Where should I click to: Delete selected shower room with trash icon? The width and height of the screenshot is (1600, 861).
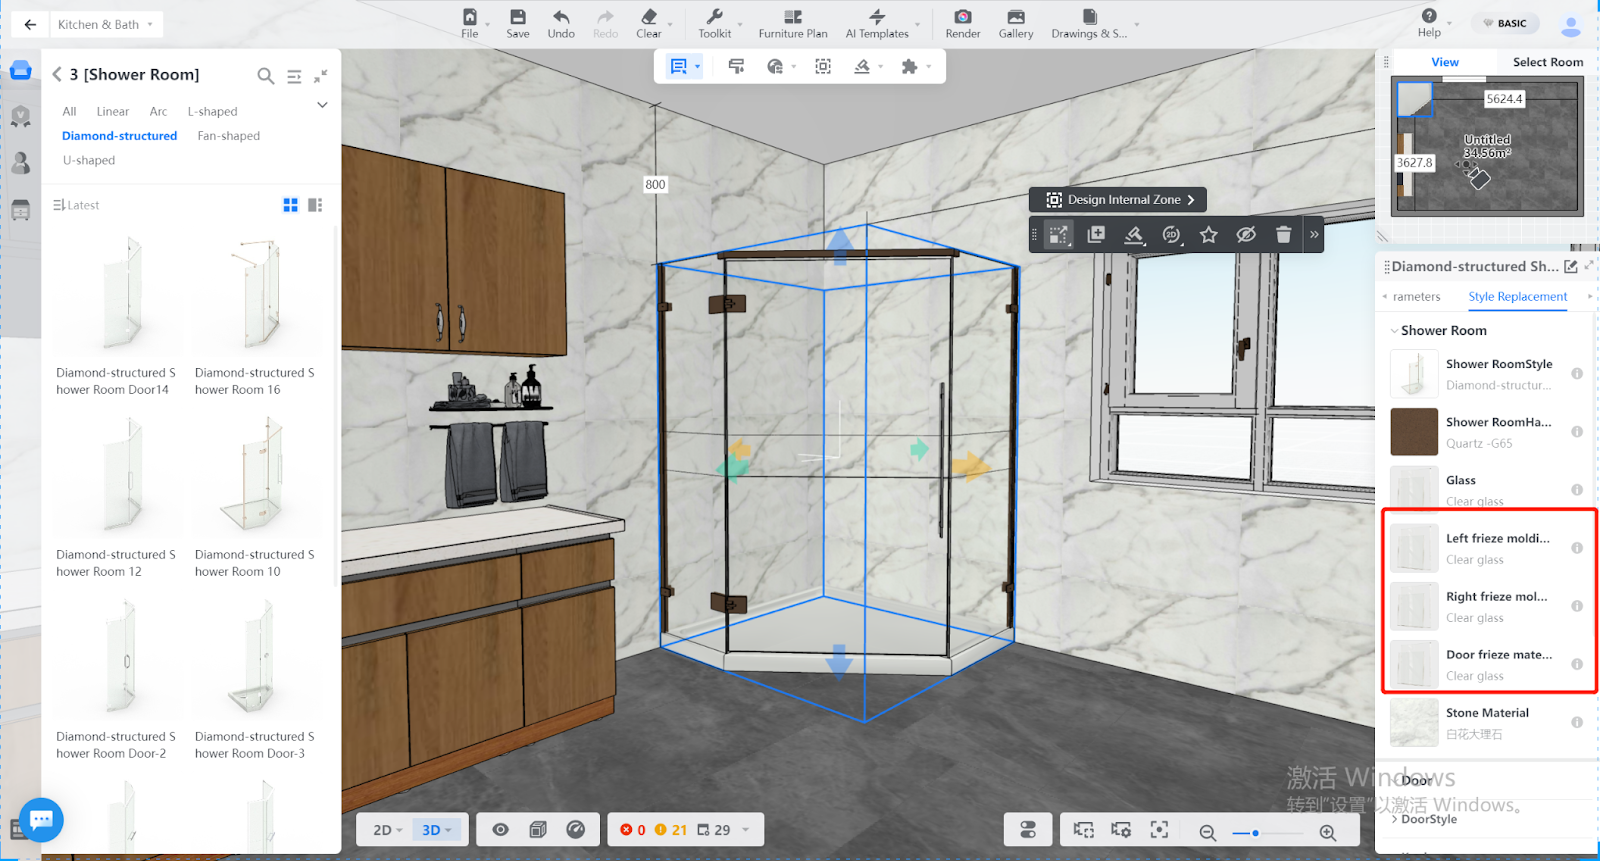point(1283,235)
